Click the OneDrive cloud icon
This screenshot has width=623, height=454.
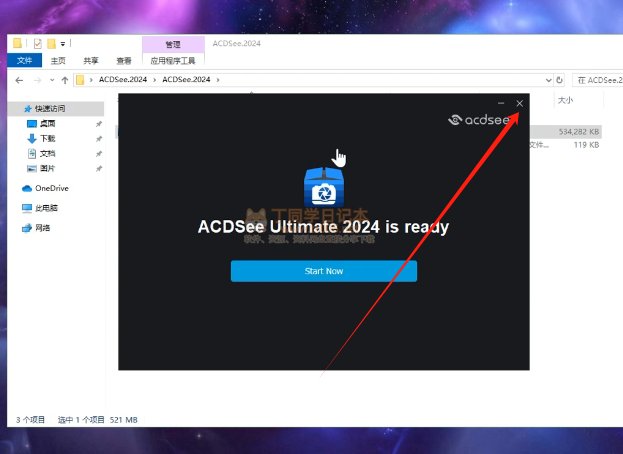point(27,188)
